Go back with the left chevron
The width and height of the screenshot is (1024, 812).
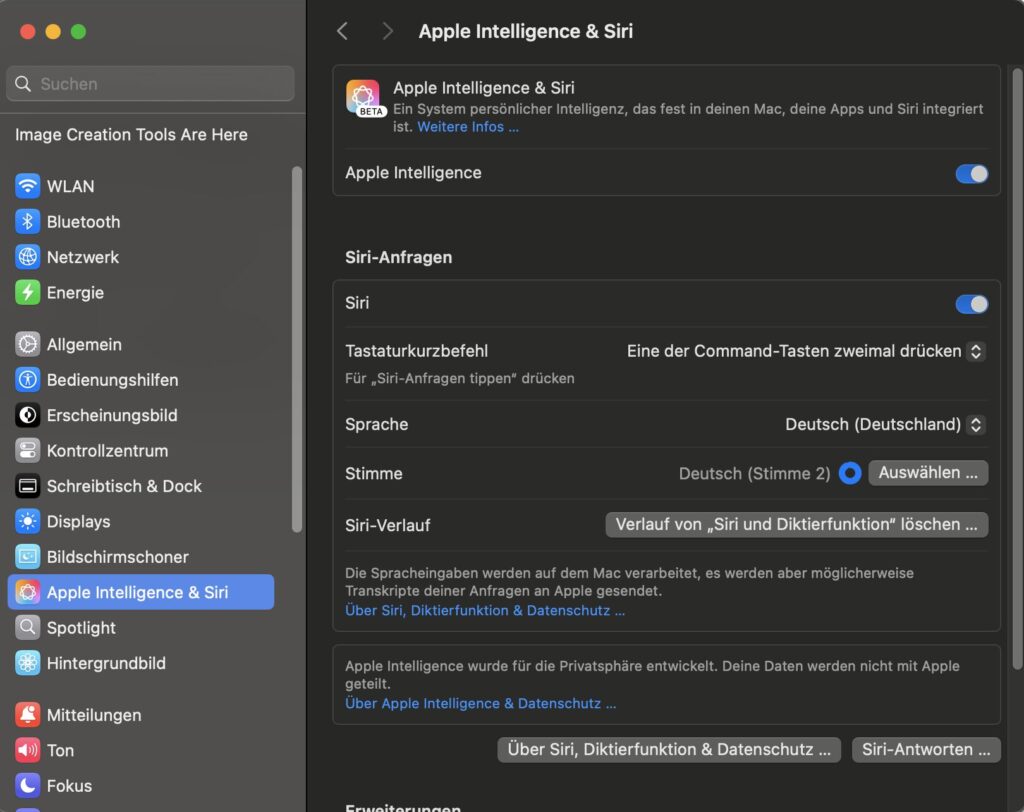click(342, 31)
